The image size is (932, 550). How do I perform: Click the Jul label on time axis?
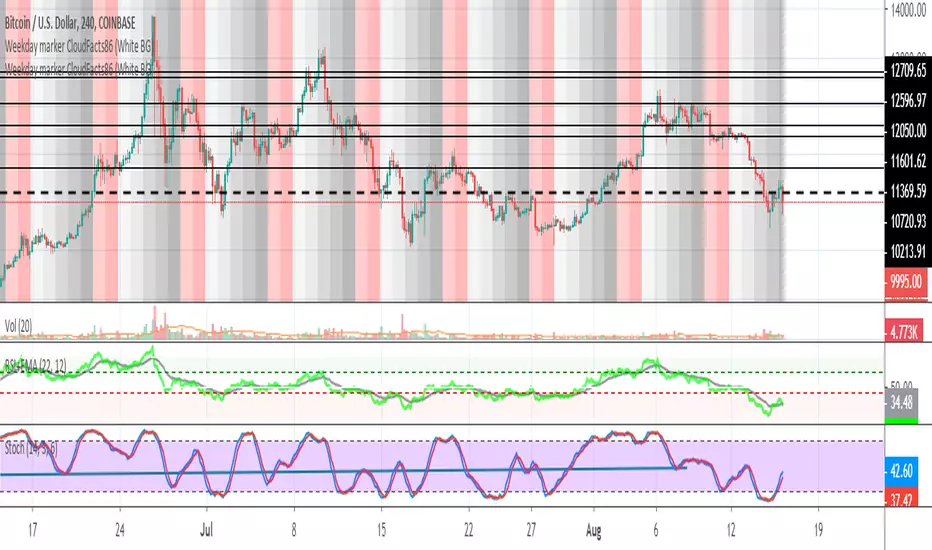pos(206,530)
